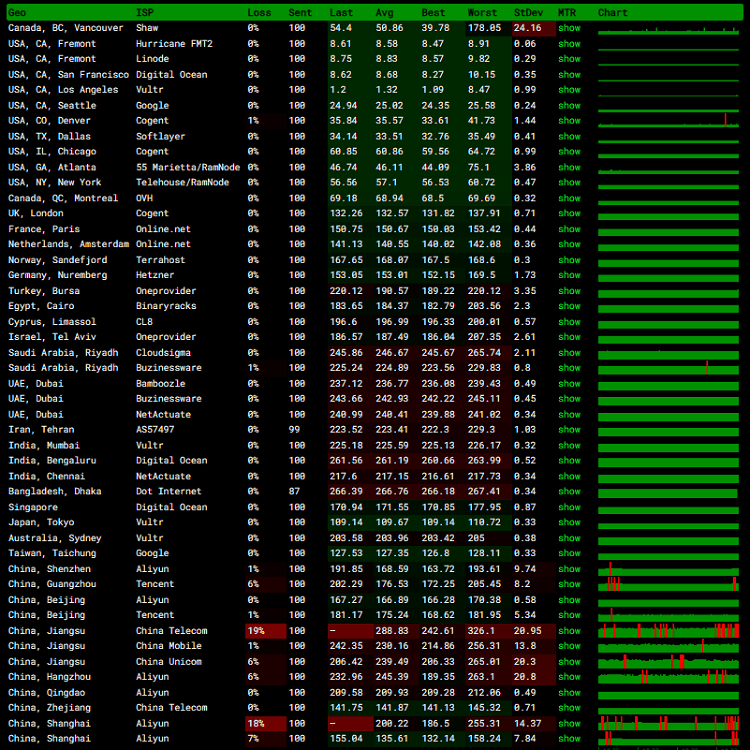
Task: Show MTR for Iran, Tehran AS57497
Action: pos(568,429)
